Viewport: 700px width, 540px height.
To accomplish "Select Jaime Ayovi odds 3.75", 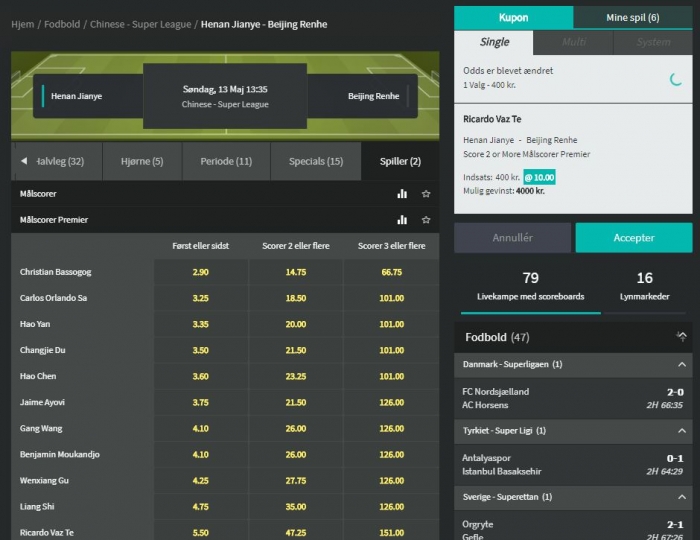I will tap(200, 403).
